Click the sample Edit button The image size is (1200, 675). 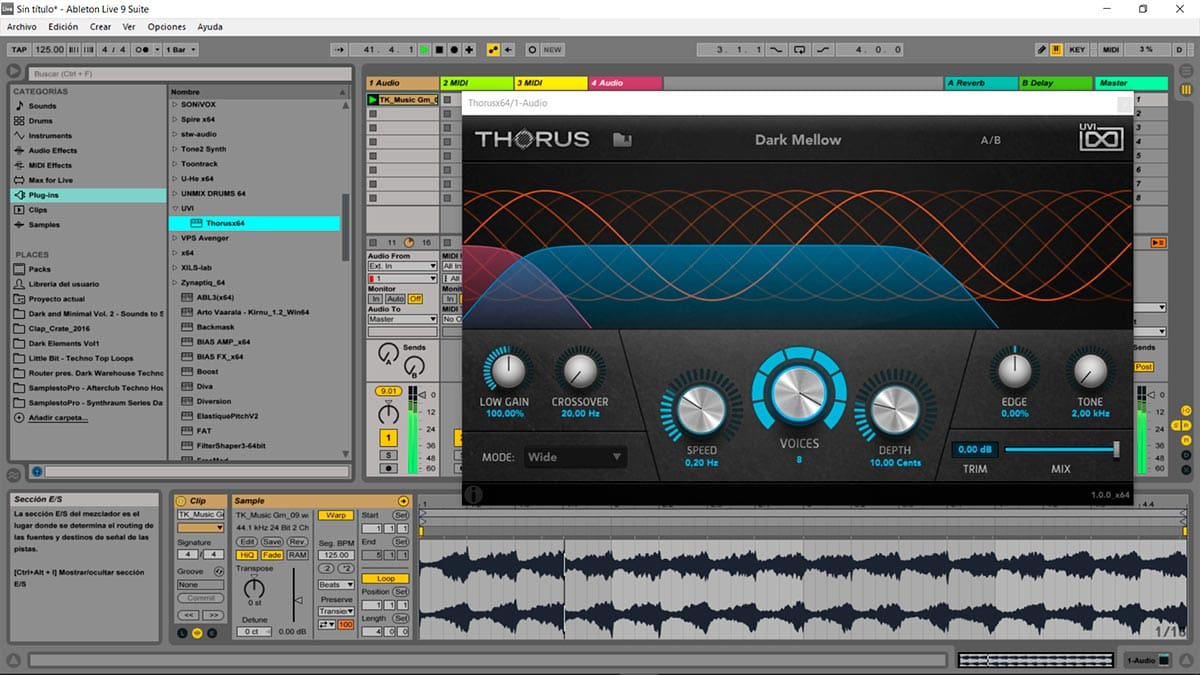(247, 542)
